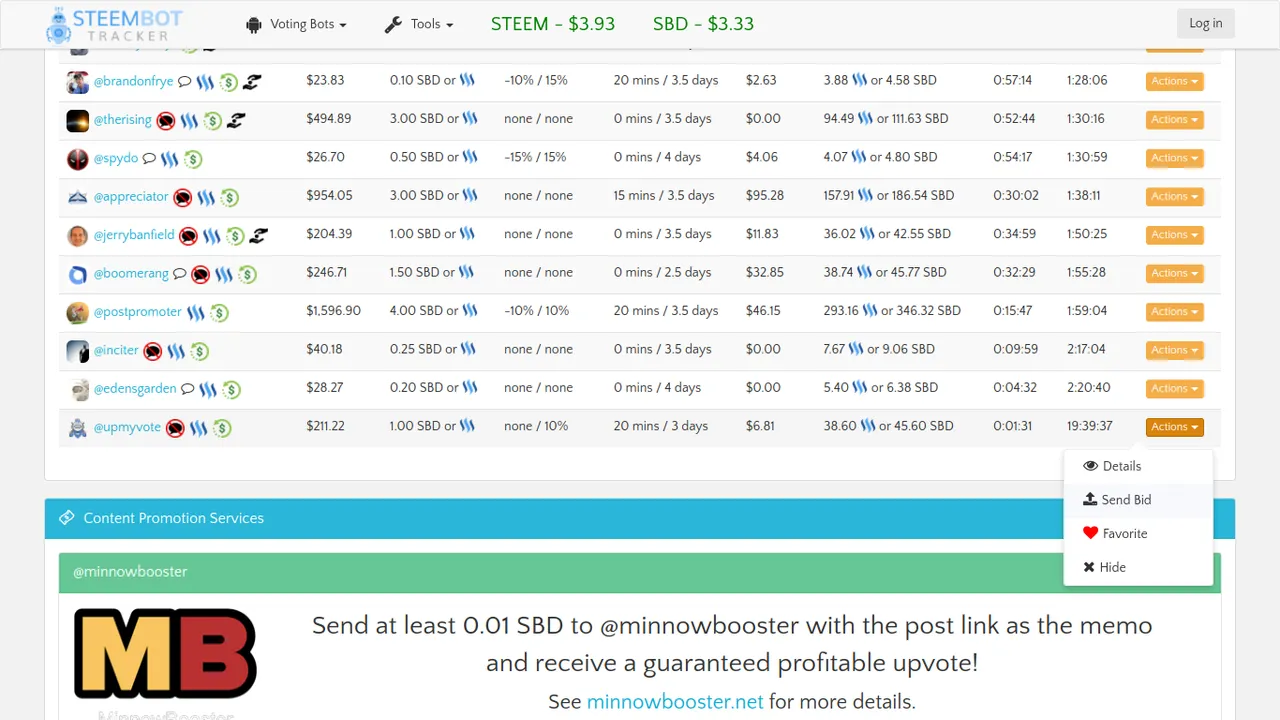
Task: Click the Log in button
Action: pos(1205,24)
